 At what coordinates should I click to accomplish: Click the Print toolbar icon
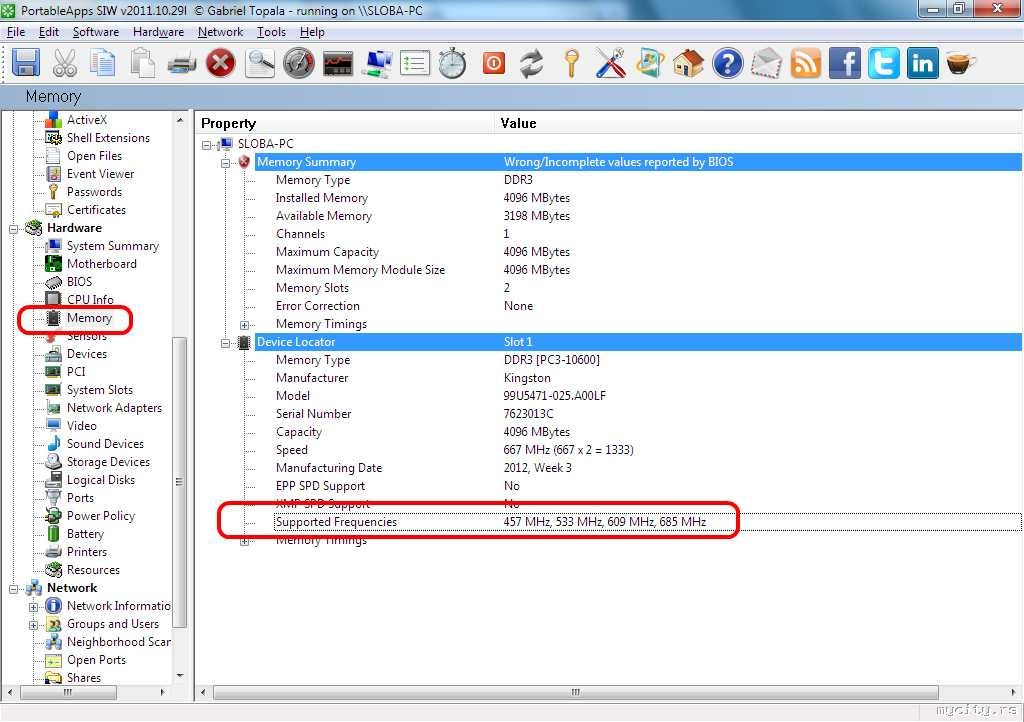(x=181, y=64)
